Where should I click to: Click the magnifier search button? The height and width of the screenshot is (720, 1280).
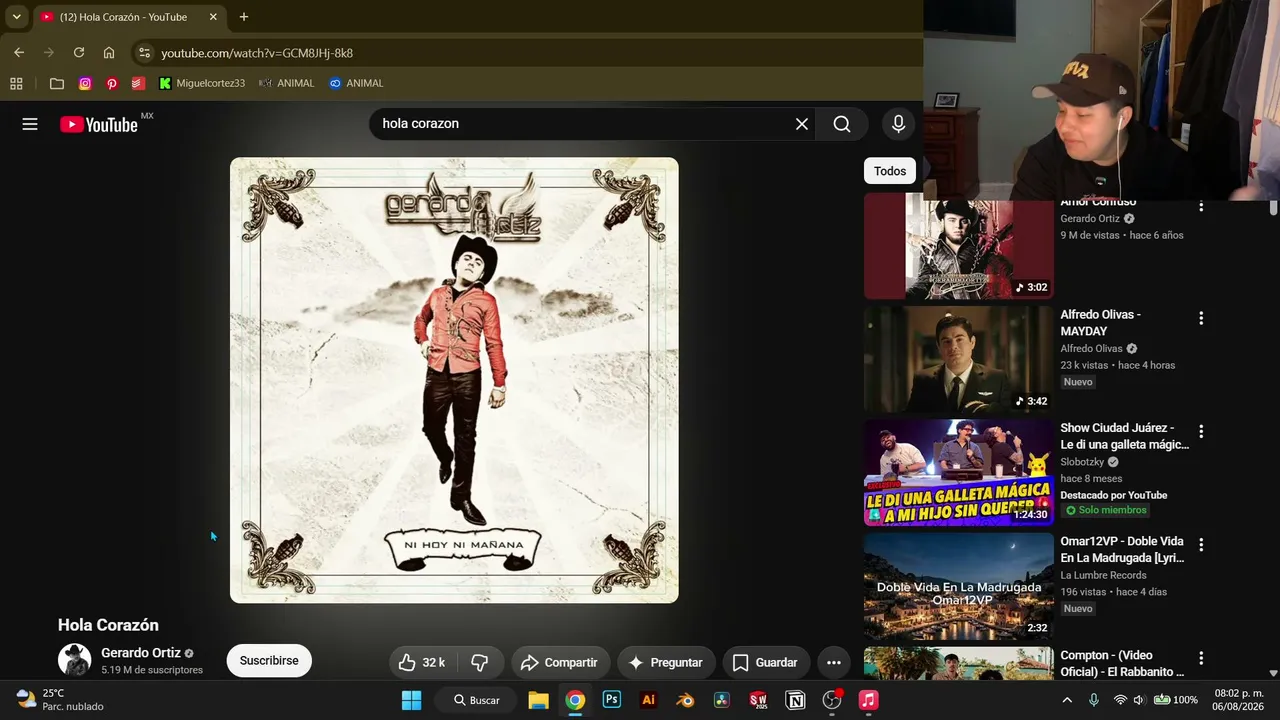pos(842,124)
